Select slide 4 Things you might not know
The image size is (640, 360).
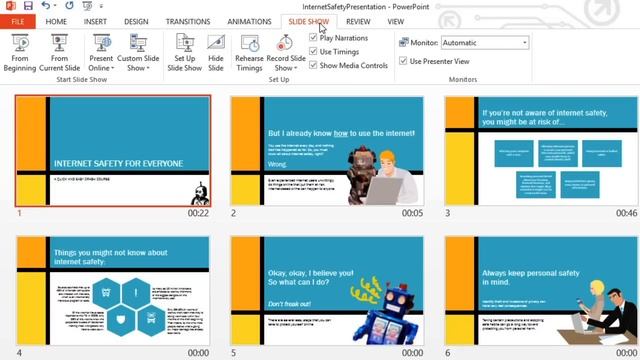pos(113,291)
